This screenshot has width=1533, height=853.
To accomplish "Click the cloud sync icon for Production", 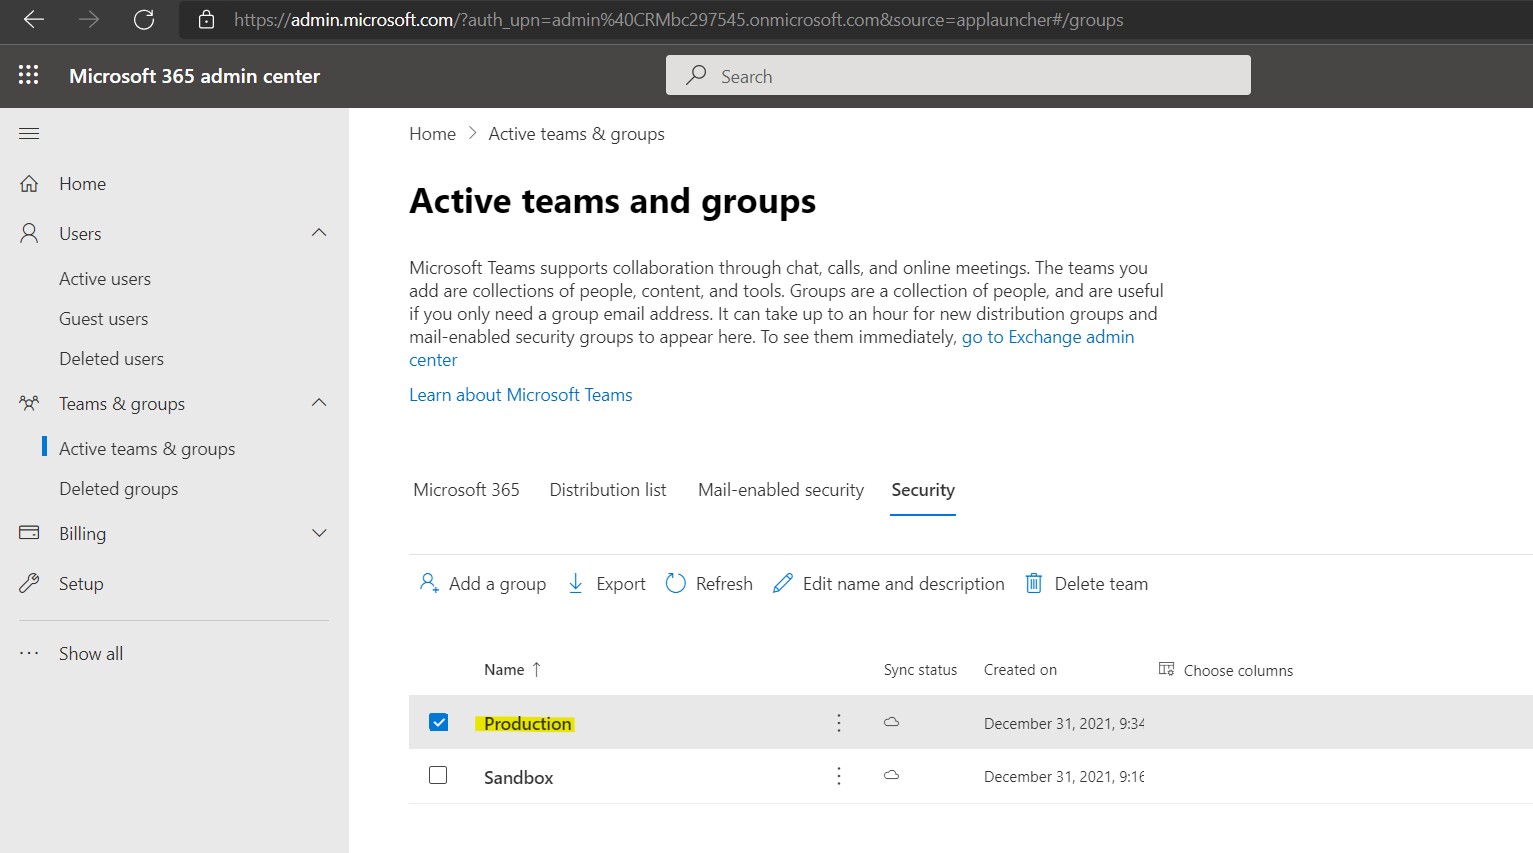I will (x=891, y=722).
